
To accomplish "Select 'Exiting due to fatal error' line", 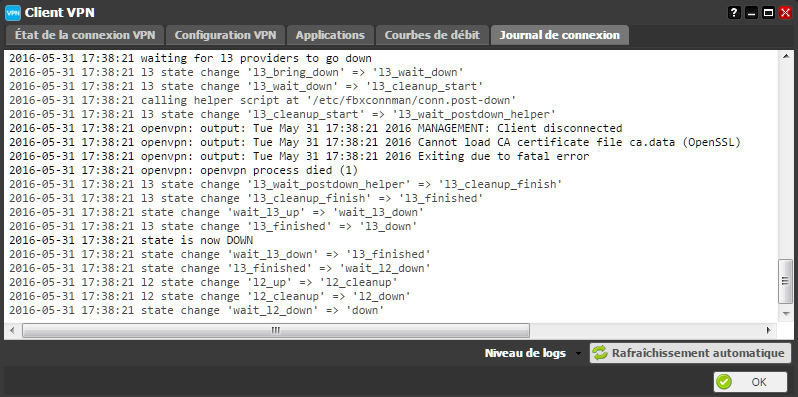I will tap(299, 156).
